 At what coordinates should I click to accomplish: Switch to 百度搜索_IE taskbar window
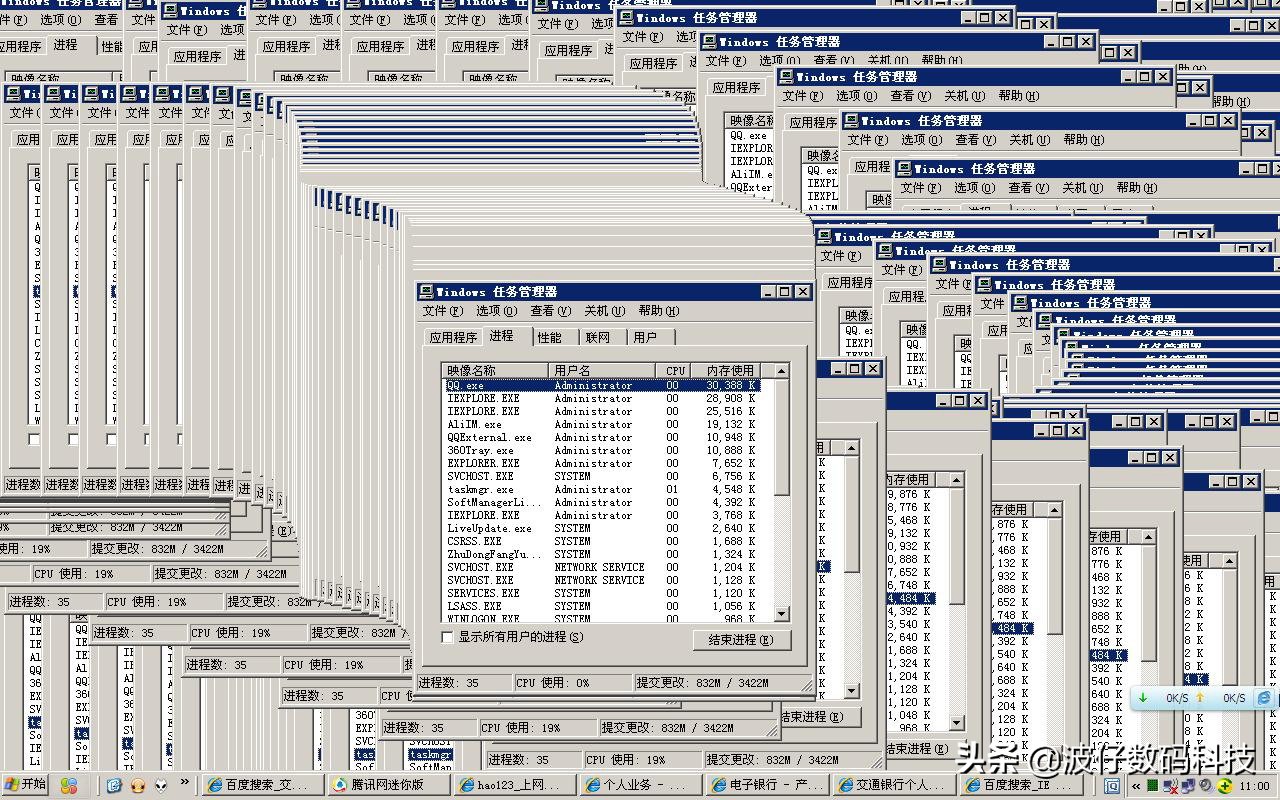(x=1019, y=786)
